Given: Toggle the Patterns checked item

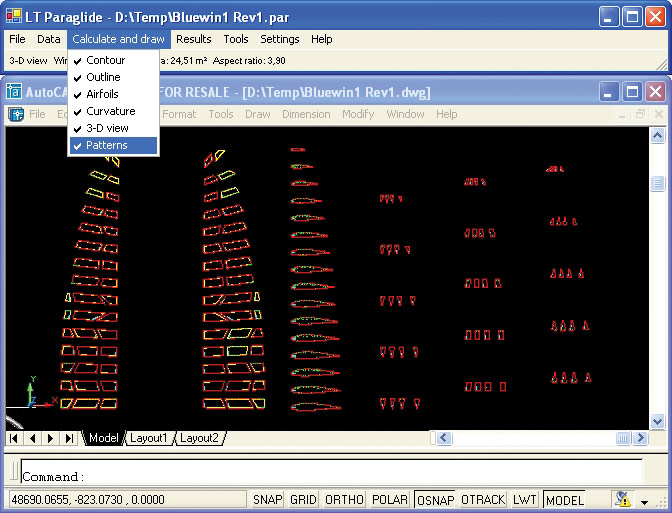Looking at the screenshot, I should (x=106, y=145).
